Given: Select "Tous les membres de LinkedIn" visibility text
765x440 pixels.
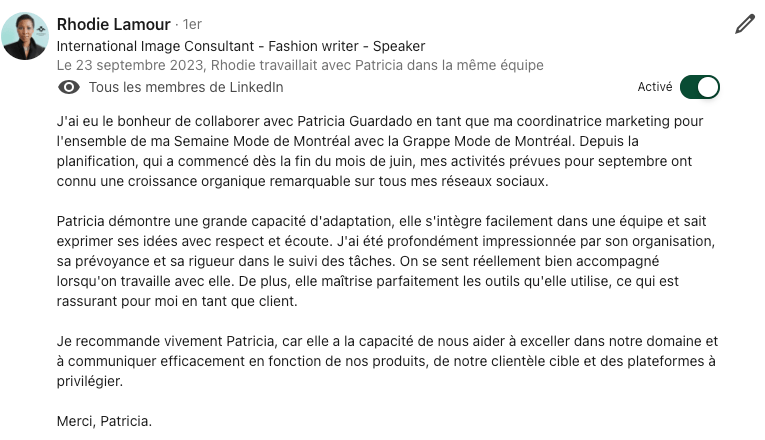Looking at the screenshot, I should (186, 87).
